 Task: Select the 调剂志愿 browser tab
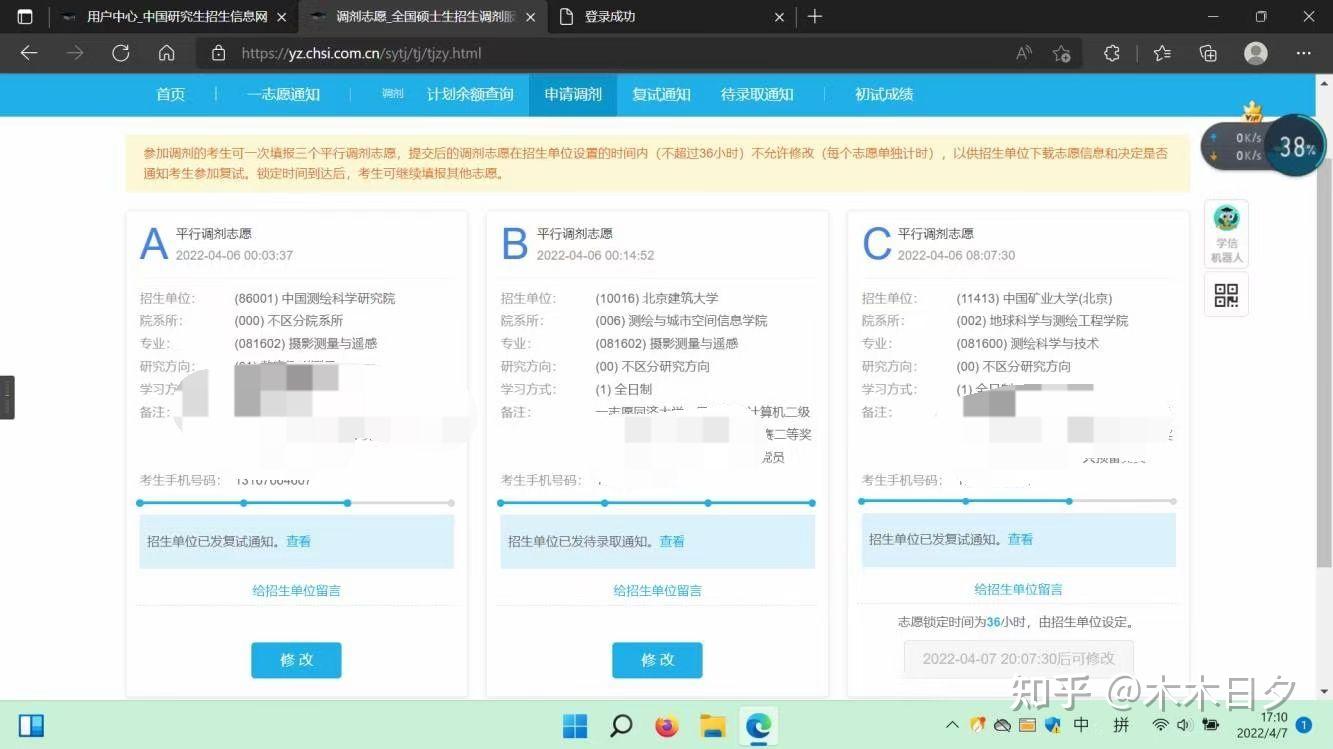click(422, 17)
